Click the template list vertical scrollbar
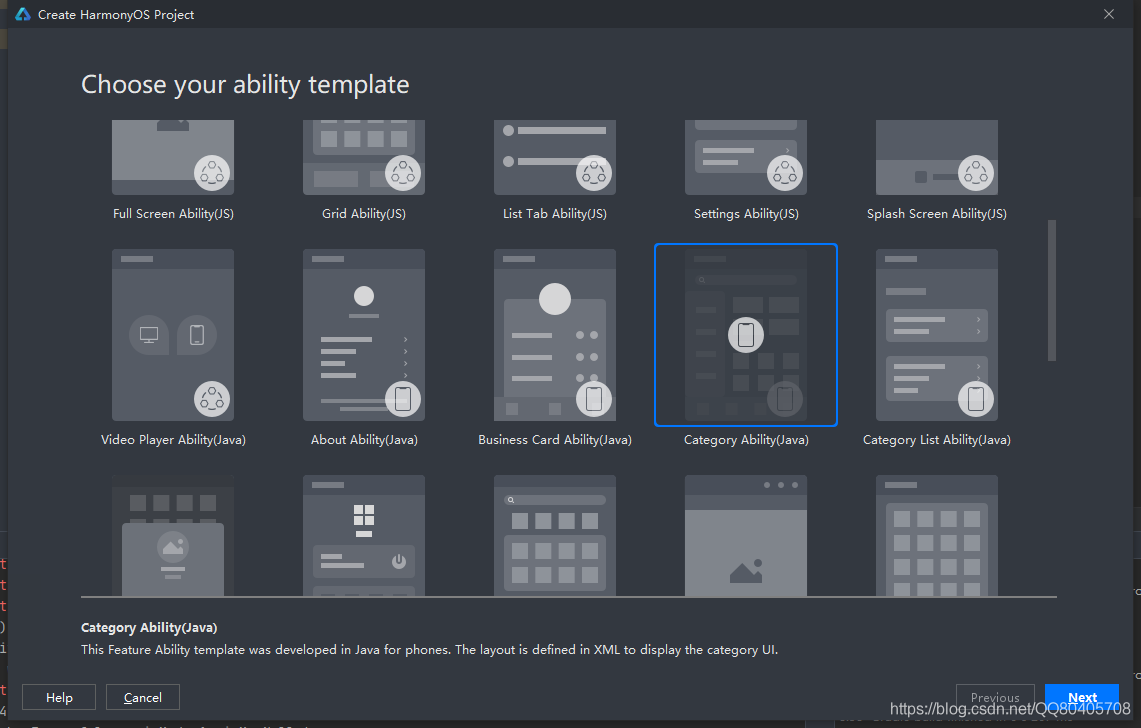 click(1051, 290)
